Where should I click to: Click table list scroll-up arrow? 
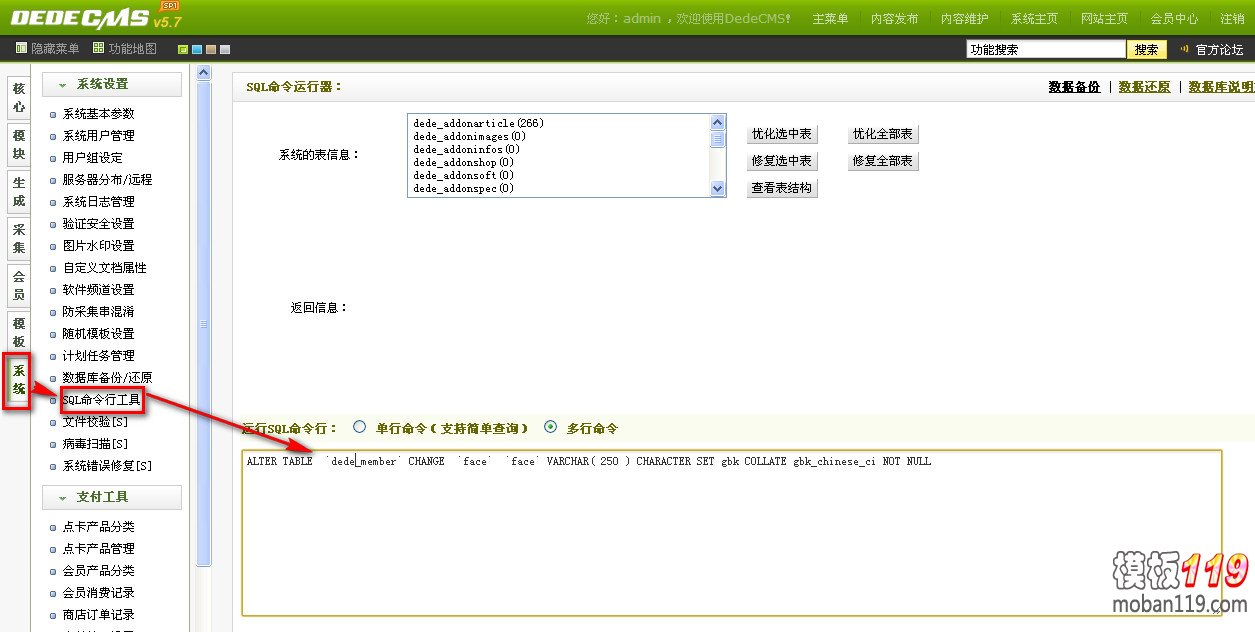click(717, 123)
